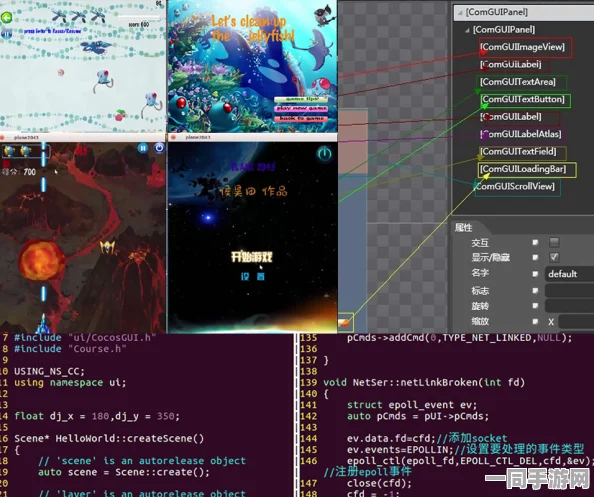Click the 标志 input field
The width and height of the screenshot is (594, 497).
569,291
